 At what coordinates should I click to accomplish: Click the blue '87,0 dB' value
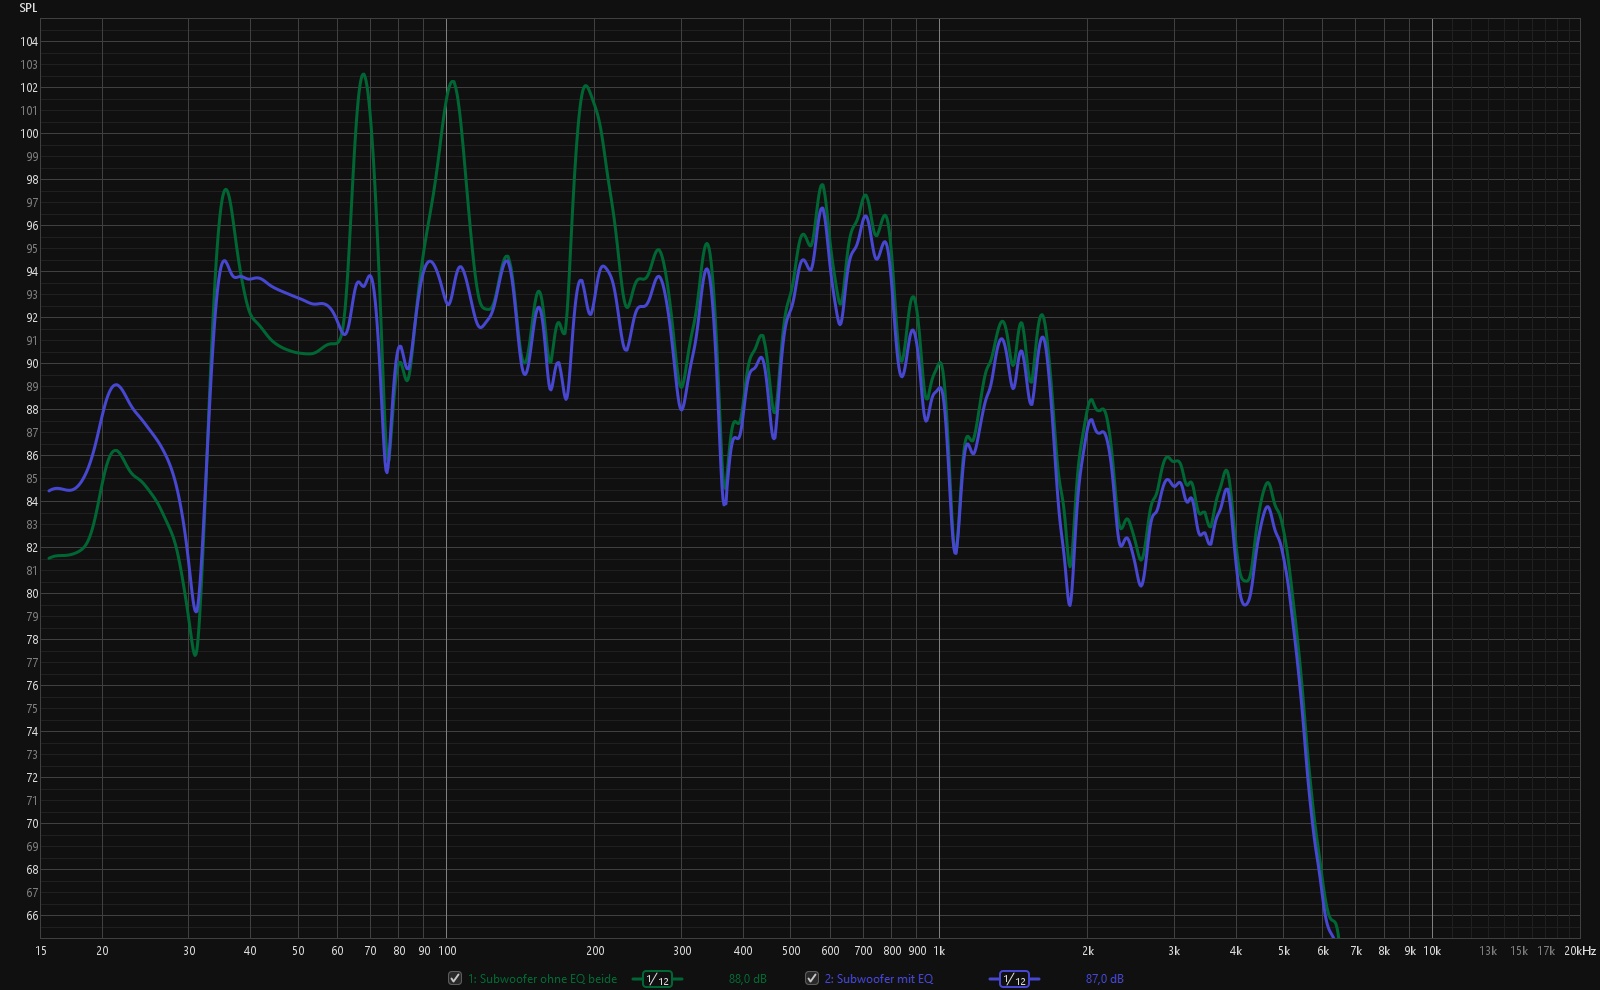pos(1104,979)
